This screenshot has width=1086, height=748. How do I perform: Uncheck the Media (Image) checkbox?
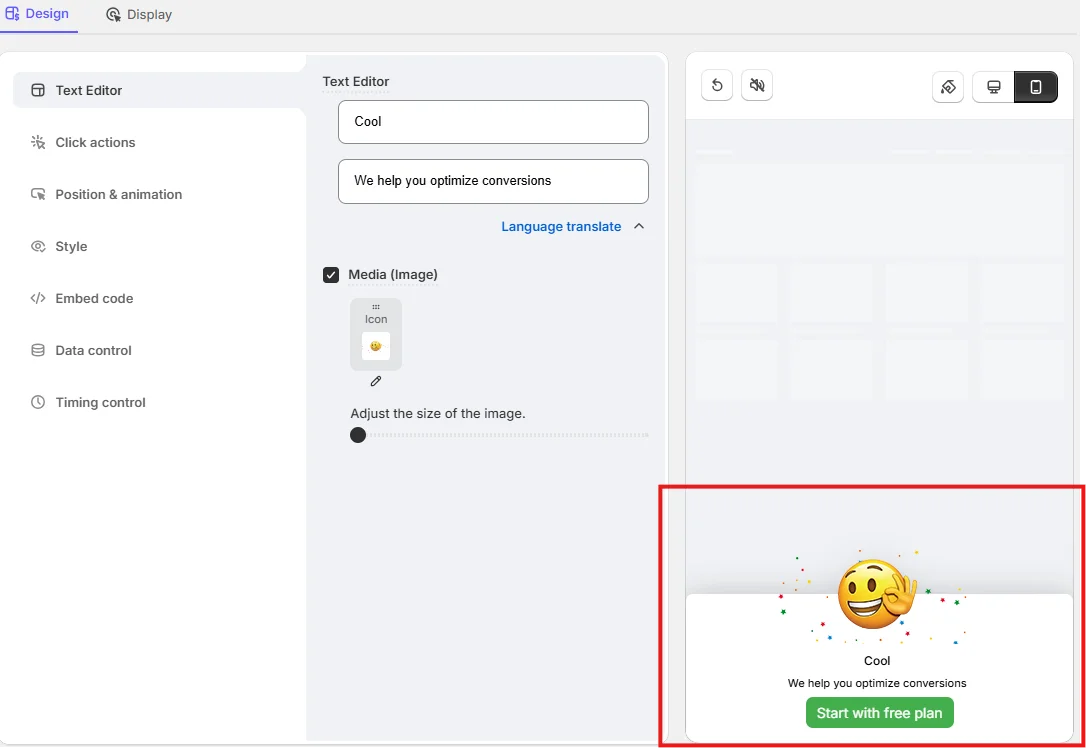click(331, 275)
